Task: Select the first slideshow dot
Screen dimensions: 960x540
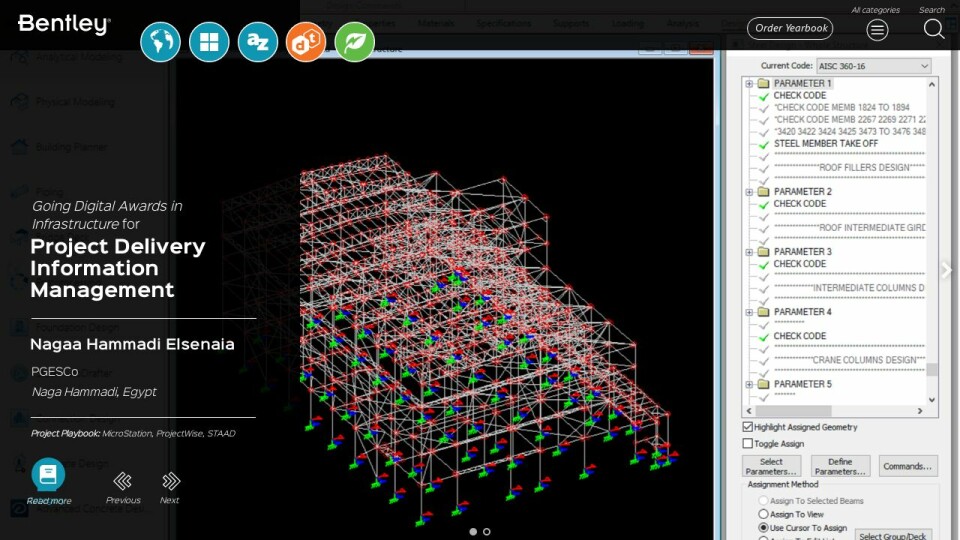Action: click(x=473, y=531)
